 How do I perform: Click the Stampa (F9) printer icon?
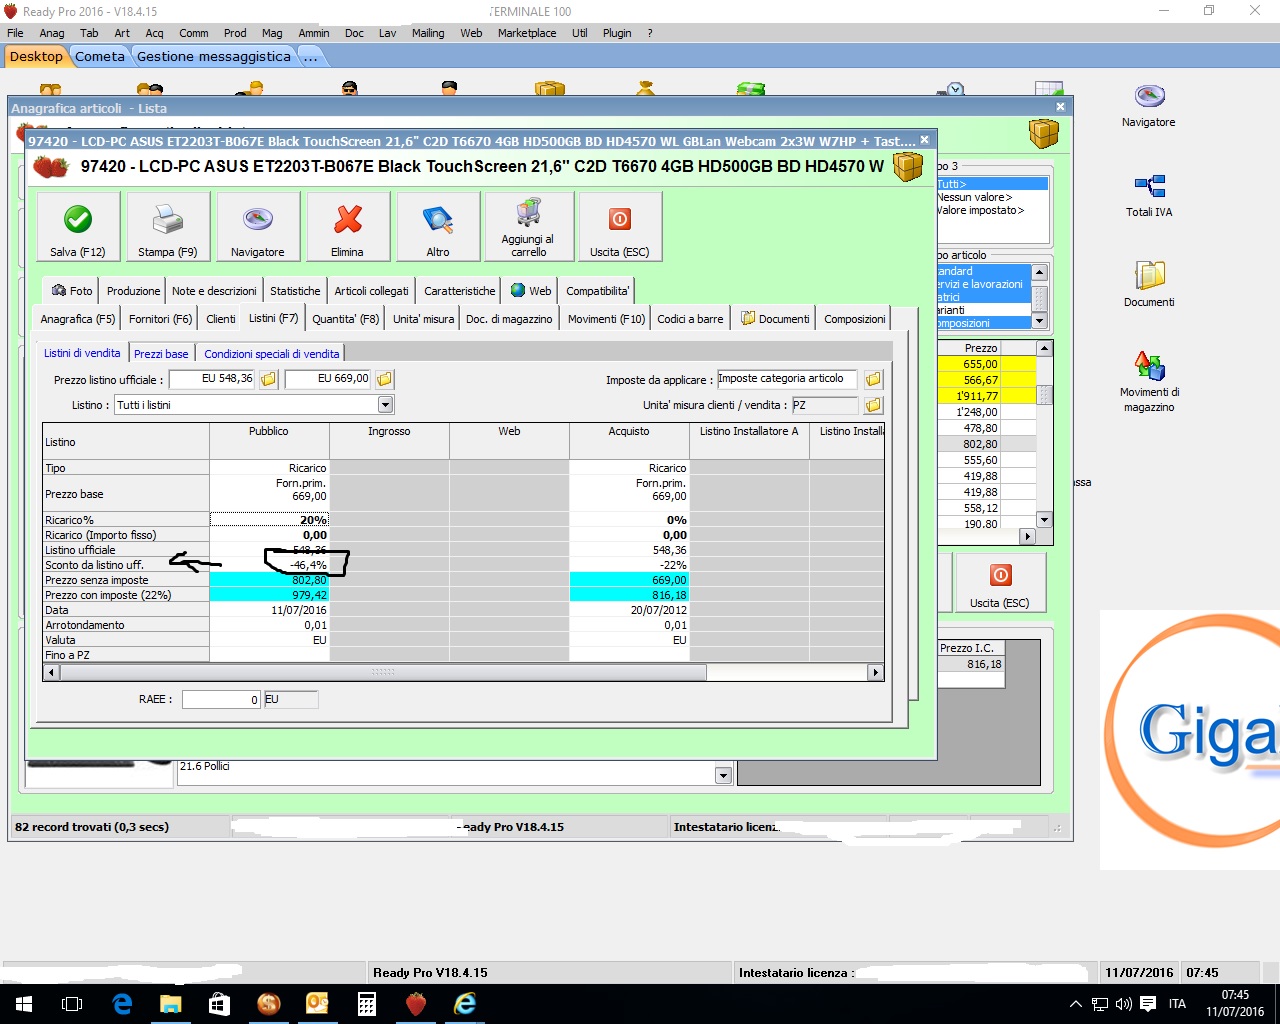[167, 220]
